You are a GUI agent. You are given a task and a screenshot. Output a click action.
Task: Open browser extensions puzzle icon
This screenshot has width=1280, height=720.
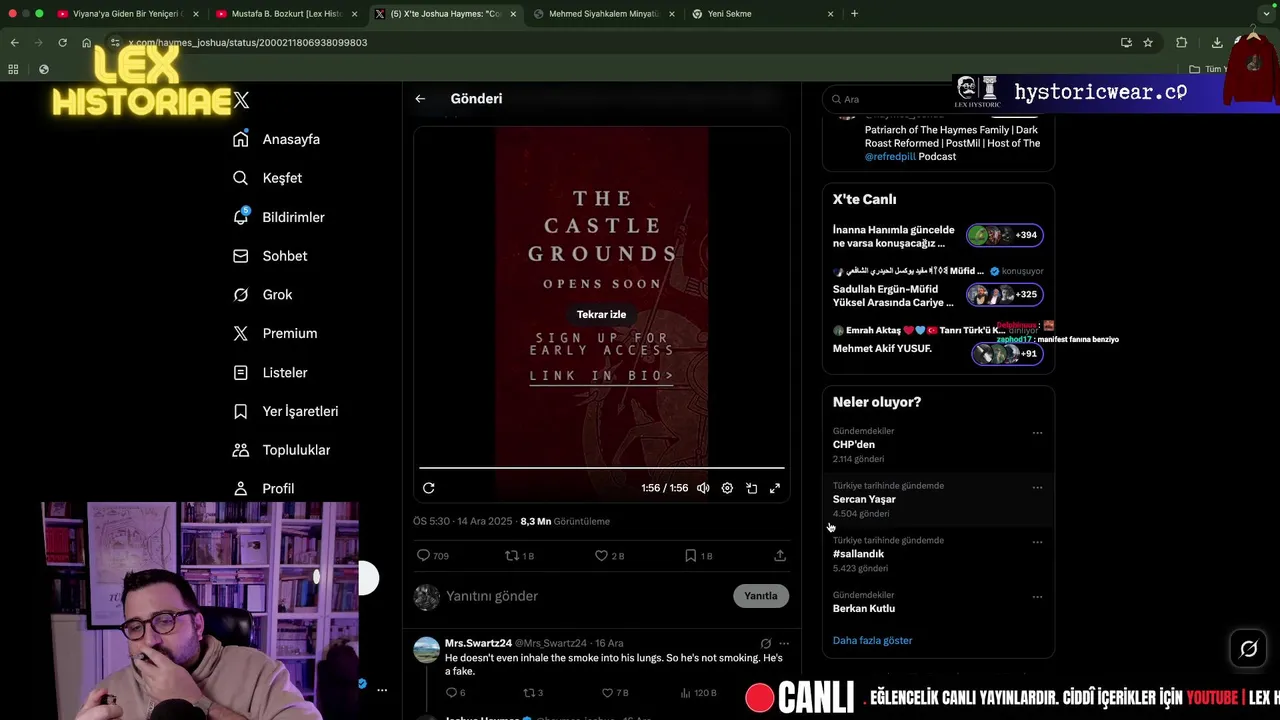[x=1181, y=43]
